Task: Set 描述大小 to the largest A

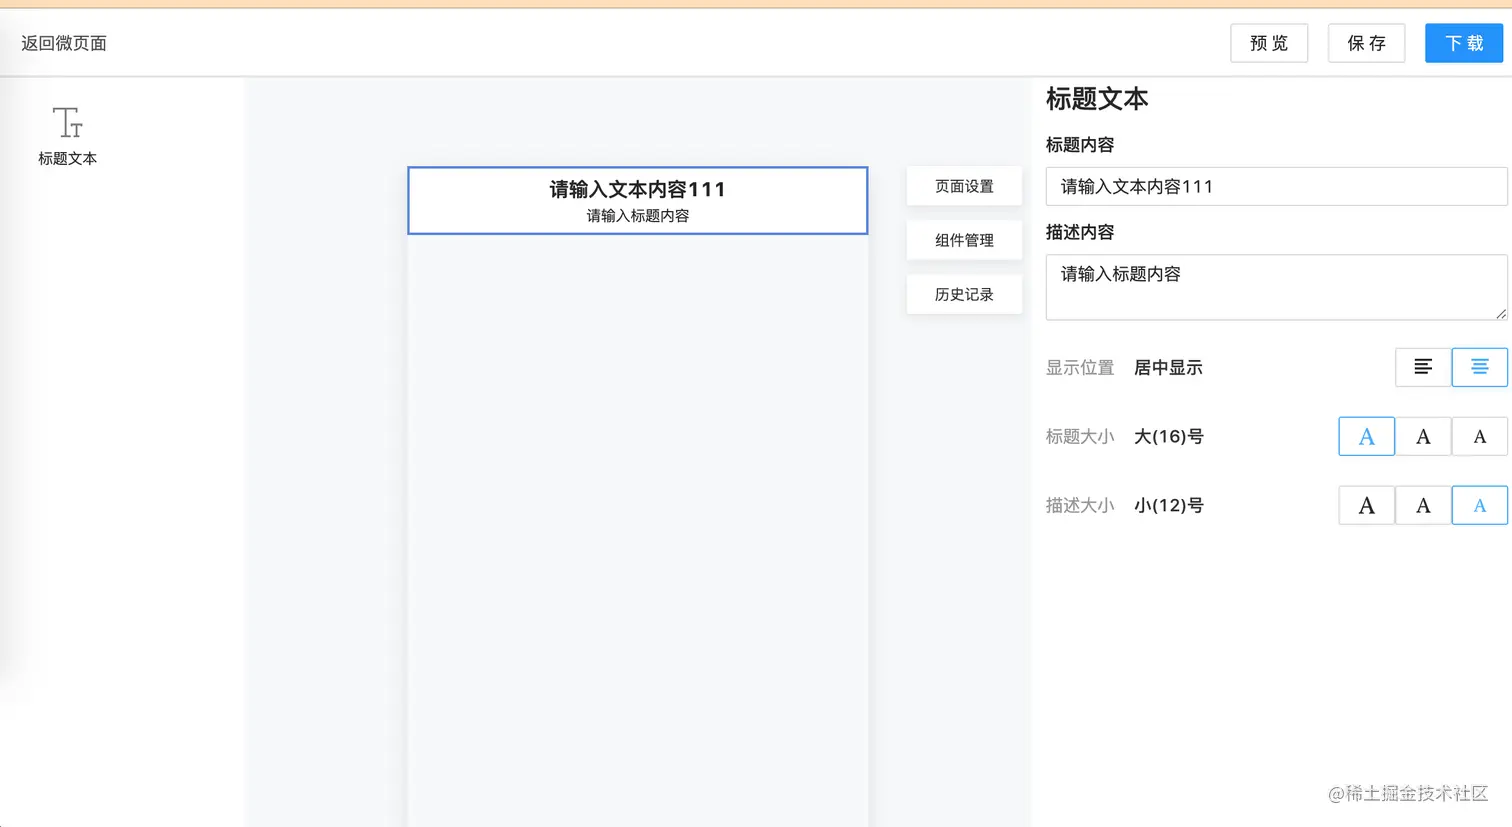Action: (x=1366, y=506)
